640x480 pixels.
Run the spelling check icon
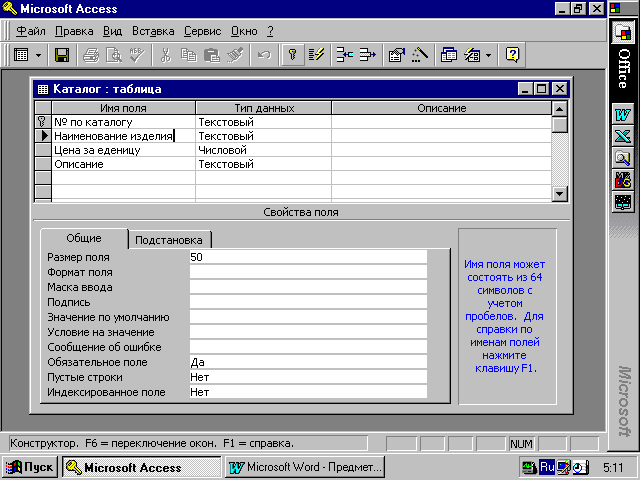click(137, 55)
